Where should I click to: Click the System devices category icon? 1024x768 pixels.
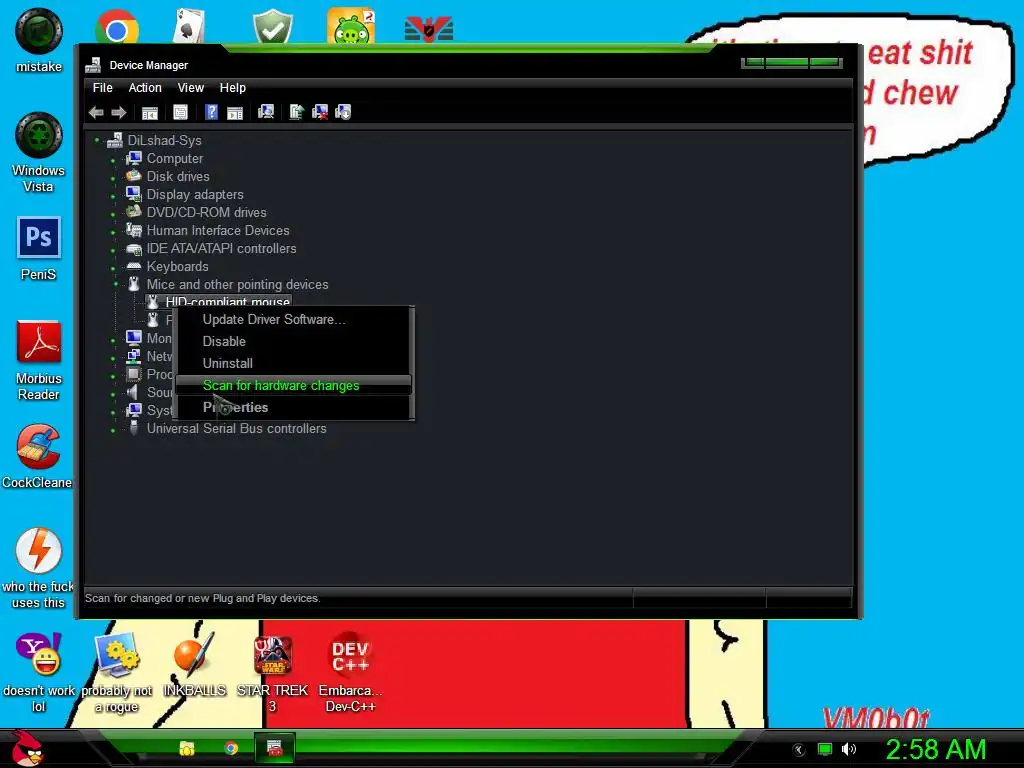point(134,409)
